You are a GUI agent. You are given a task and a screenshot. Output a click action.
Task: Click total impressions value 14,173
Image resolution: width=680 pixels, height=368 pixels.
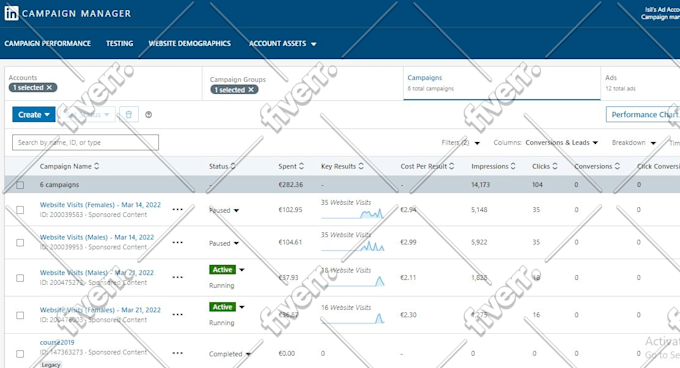pyautogui.click(x=481, y=185)
